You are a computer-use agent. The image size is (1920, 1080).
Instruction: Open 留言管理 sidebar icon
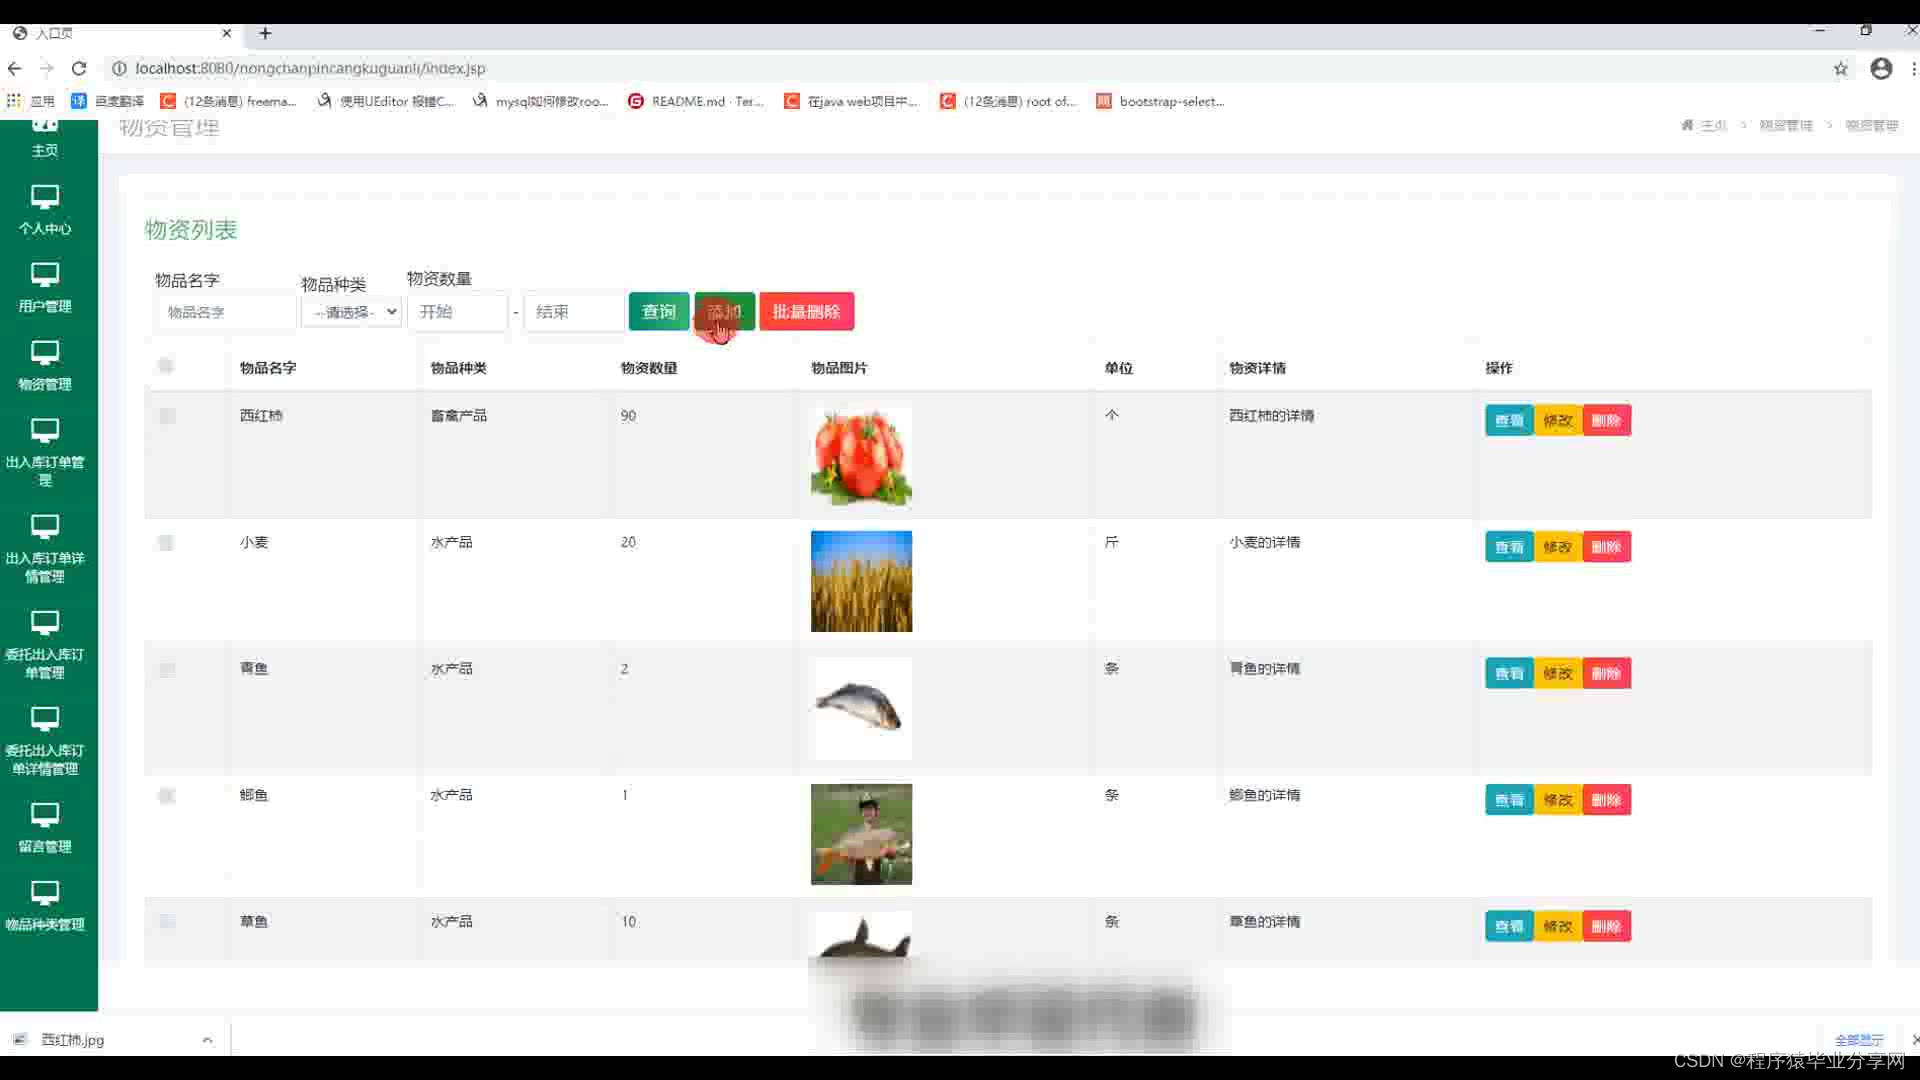[45, 815]
